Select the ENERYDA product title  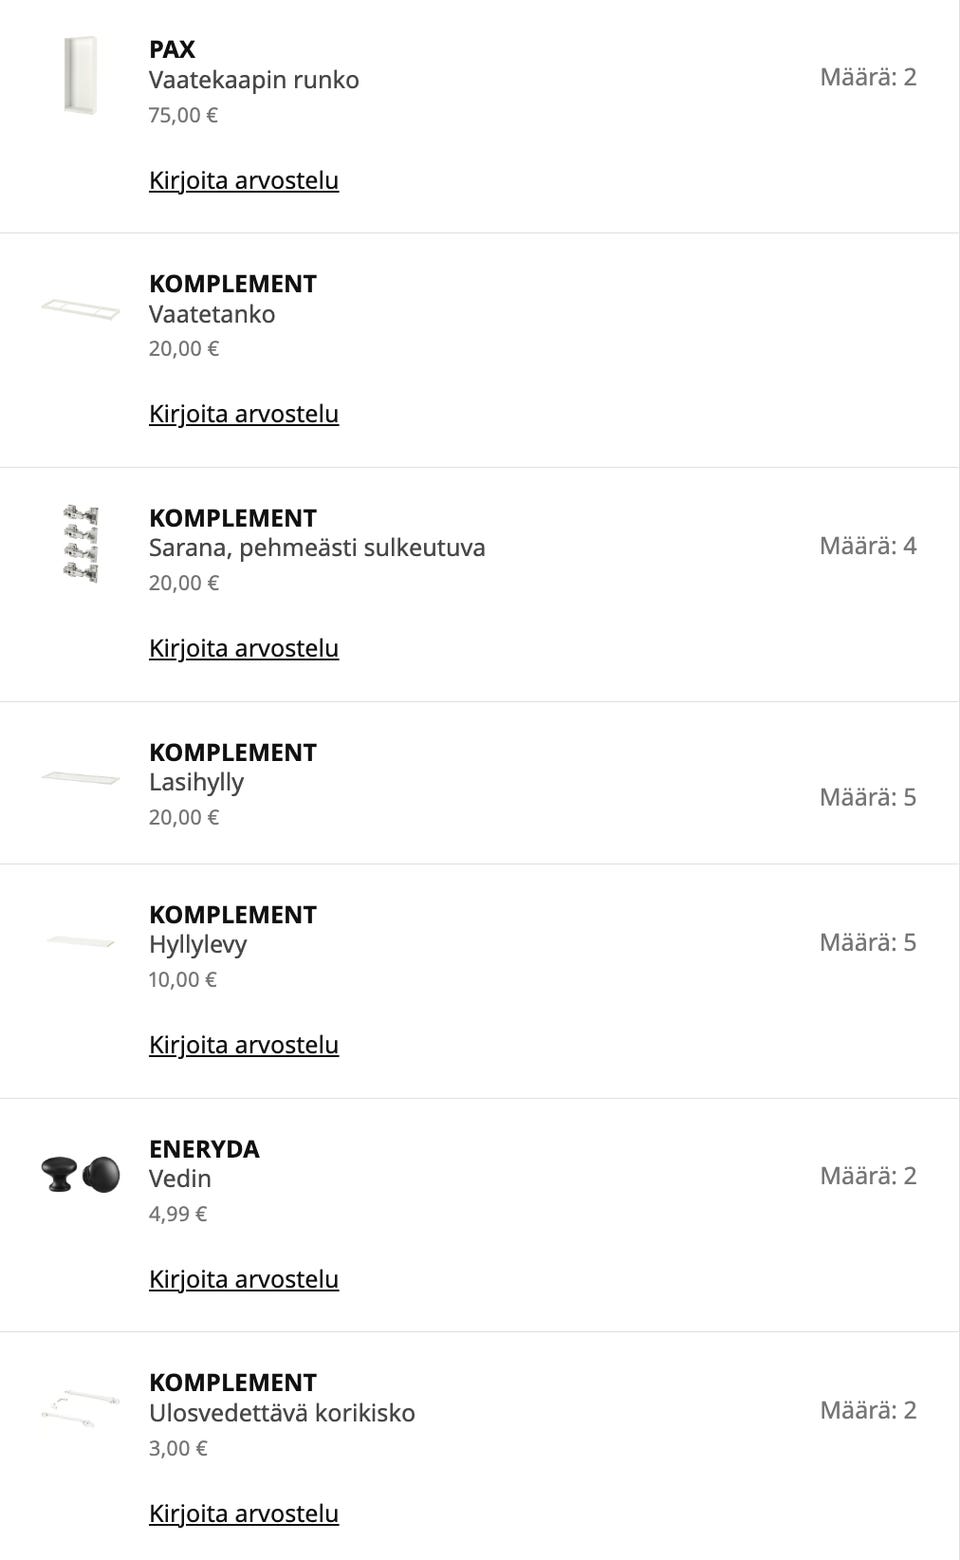coord(204,1149)
